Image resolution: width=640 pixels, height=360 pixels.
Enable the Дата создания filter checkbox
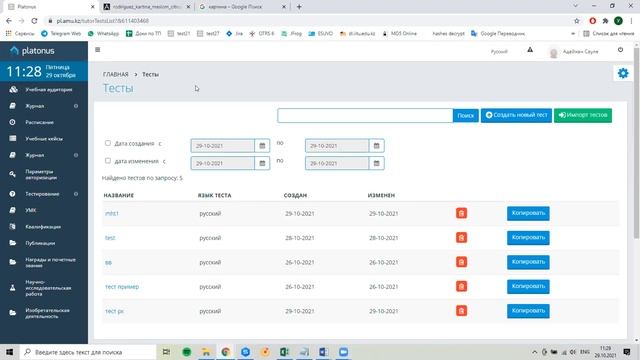(x=108, y=143)
